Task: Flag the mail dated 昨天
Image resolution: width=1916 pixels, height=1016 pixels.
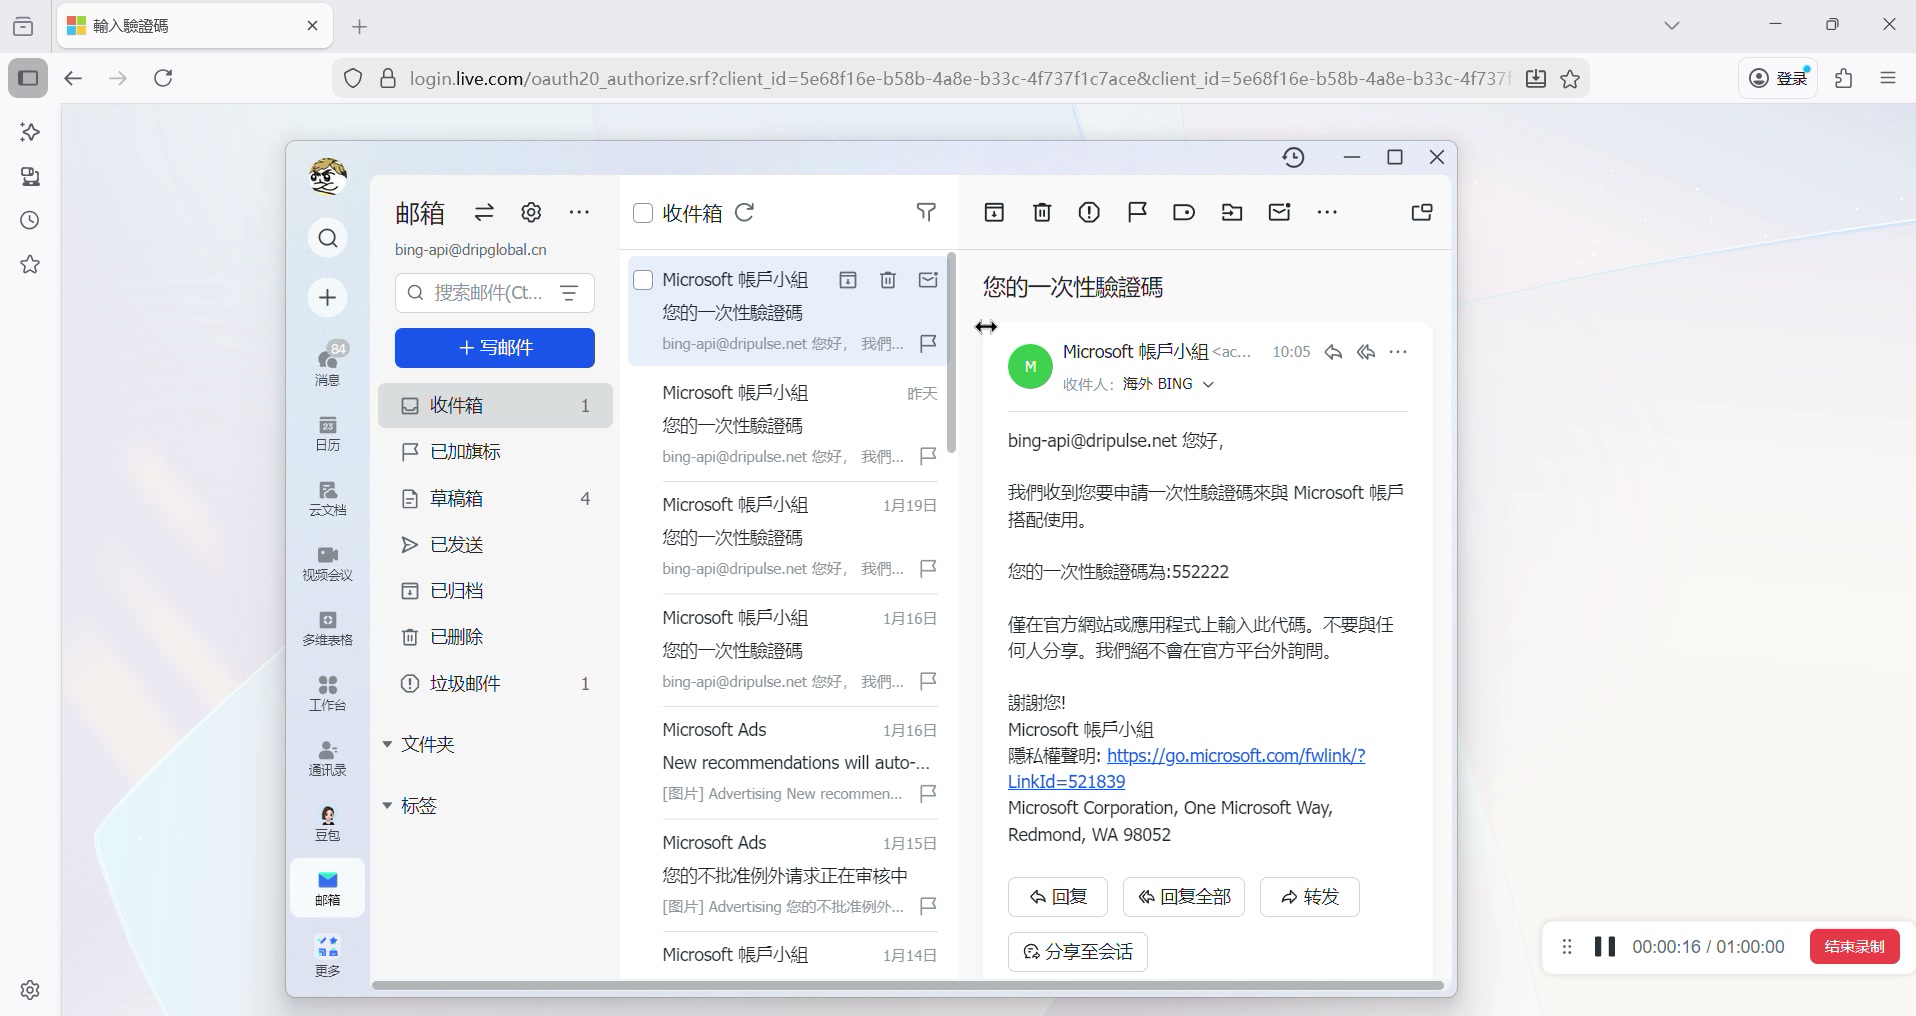Action: pos(928,456)
